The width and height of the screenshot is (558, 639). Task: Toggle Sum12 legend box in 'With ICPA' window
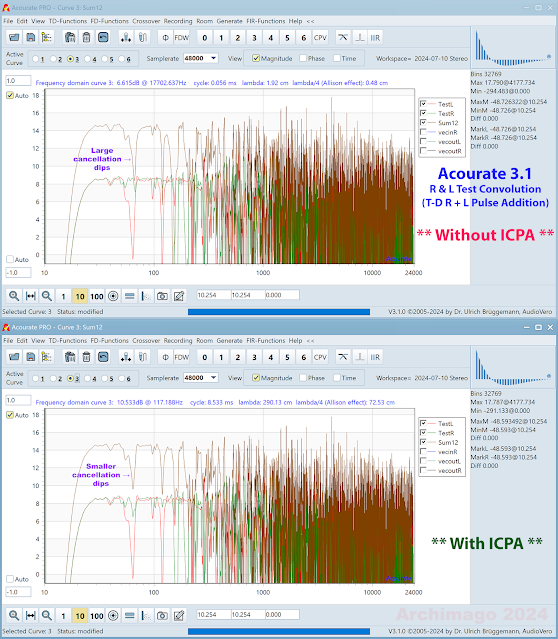(423, 442)
